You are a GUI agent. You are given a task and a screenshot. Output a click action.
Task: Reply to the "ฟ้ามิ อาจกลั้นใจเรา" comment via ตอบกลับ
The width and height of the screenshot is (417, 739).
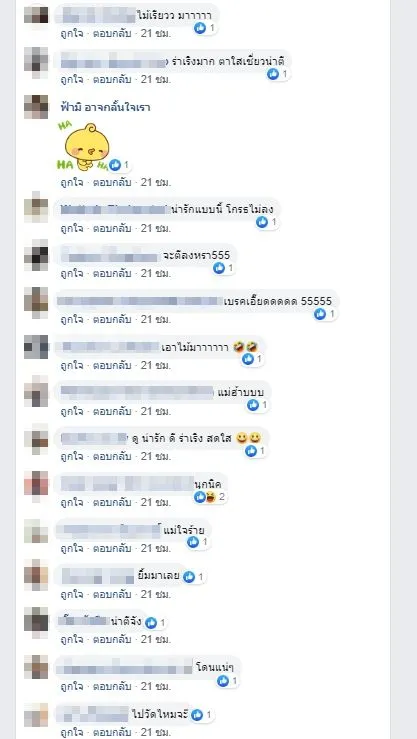pos(112,182)
